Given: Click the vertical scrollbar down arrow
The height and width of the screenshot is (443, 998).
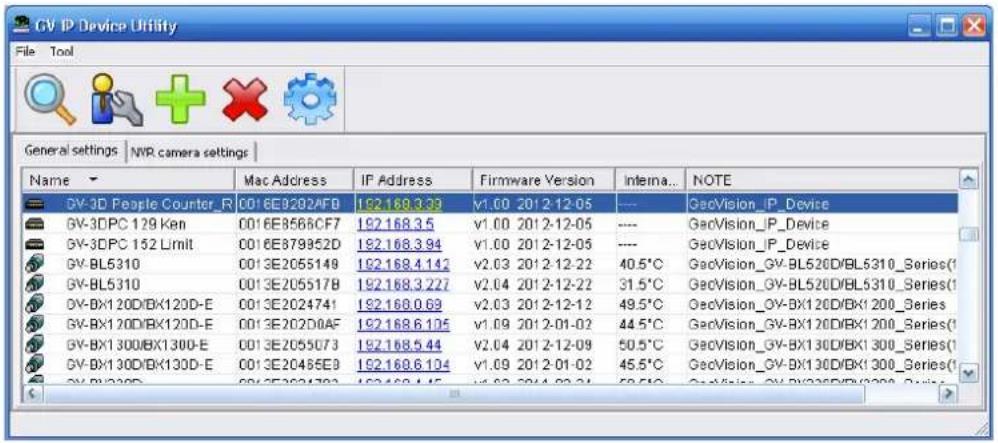Looking at the screenshot, I should 968,371.
